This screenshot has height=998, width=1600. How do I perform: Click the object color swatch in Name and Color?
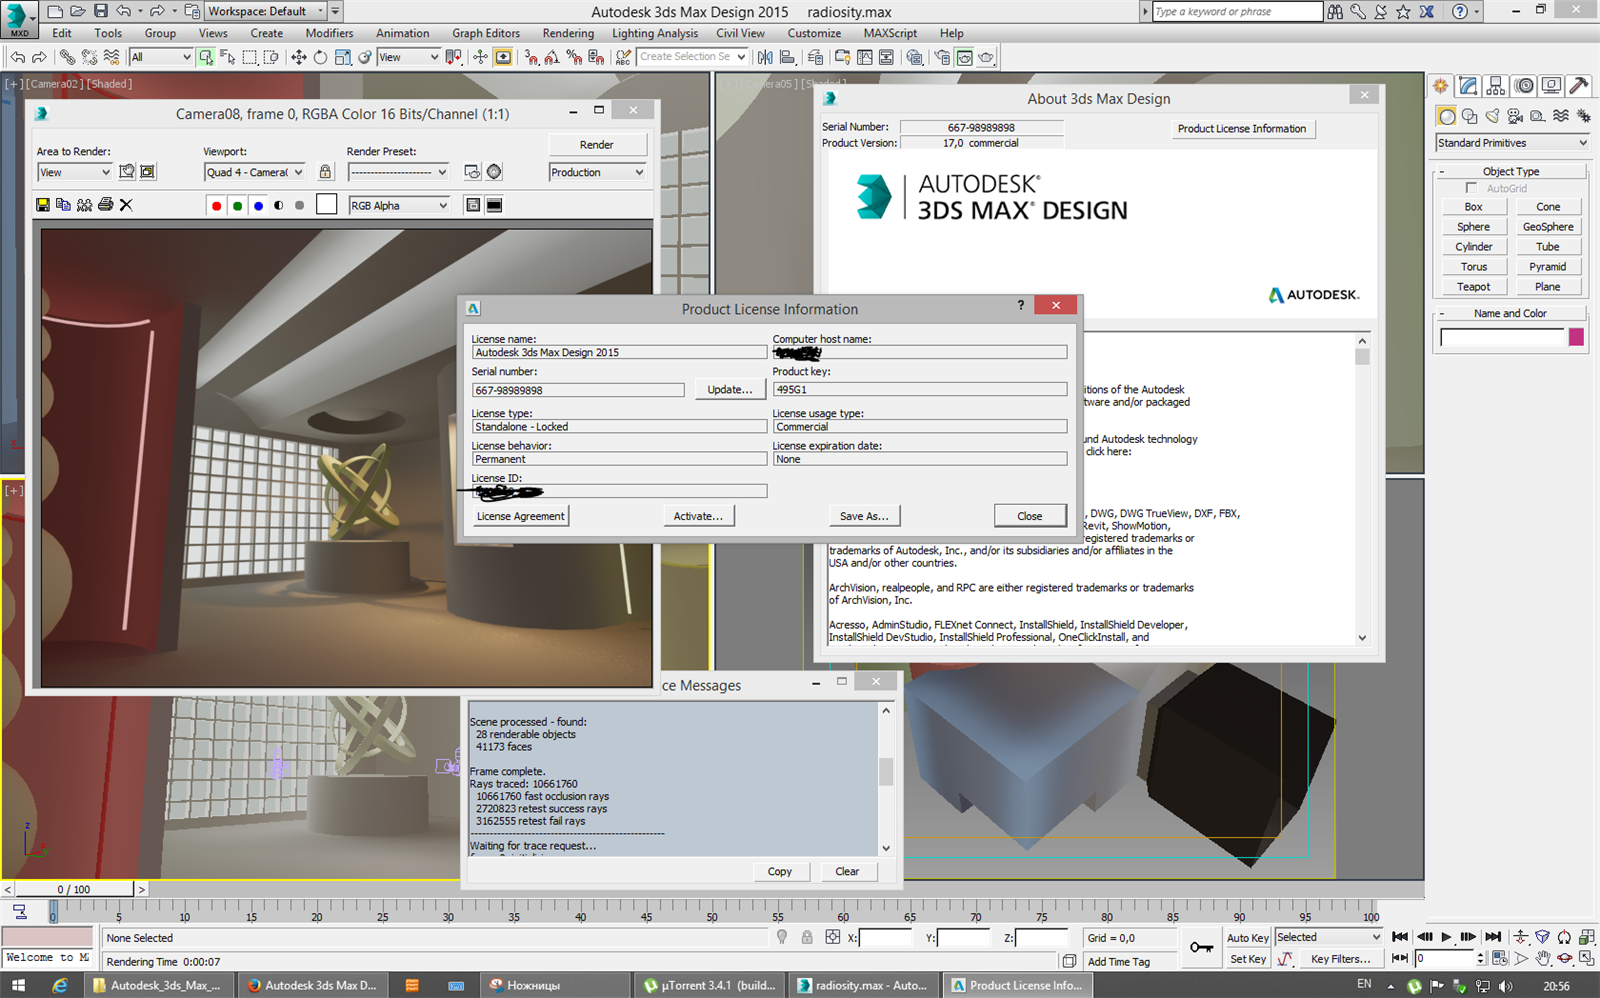(x=1577, y=337)
